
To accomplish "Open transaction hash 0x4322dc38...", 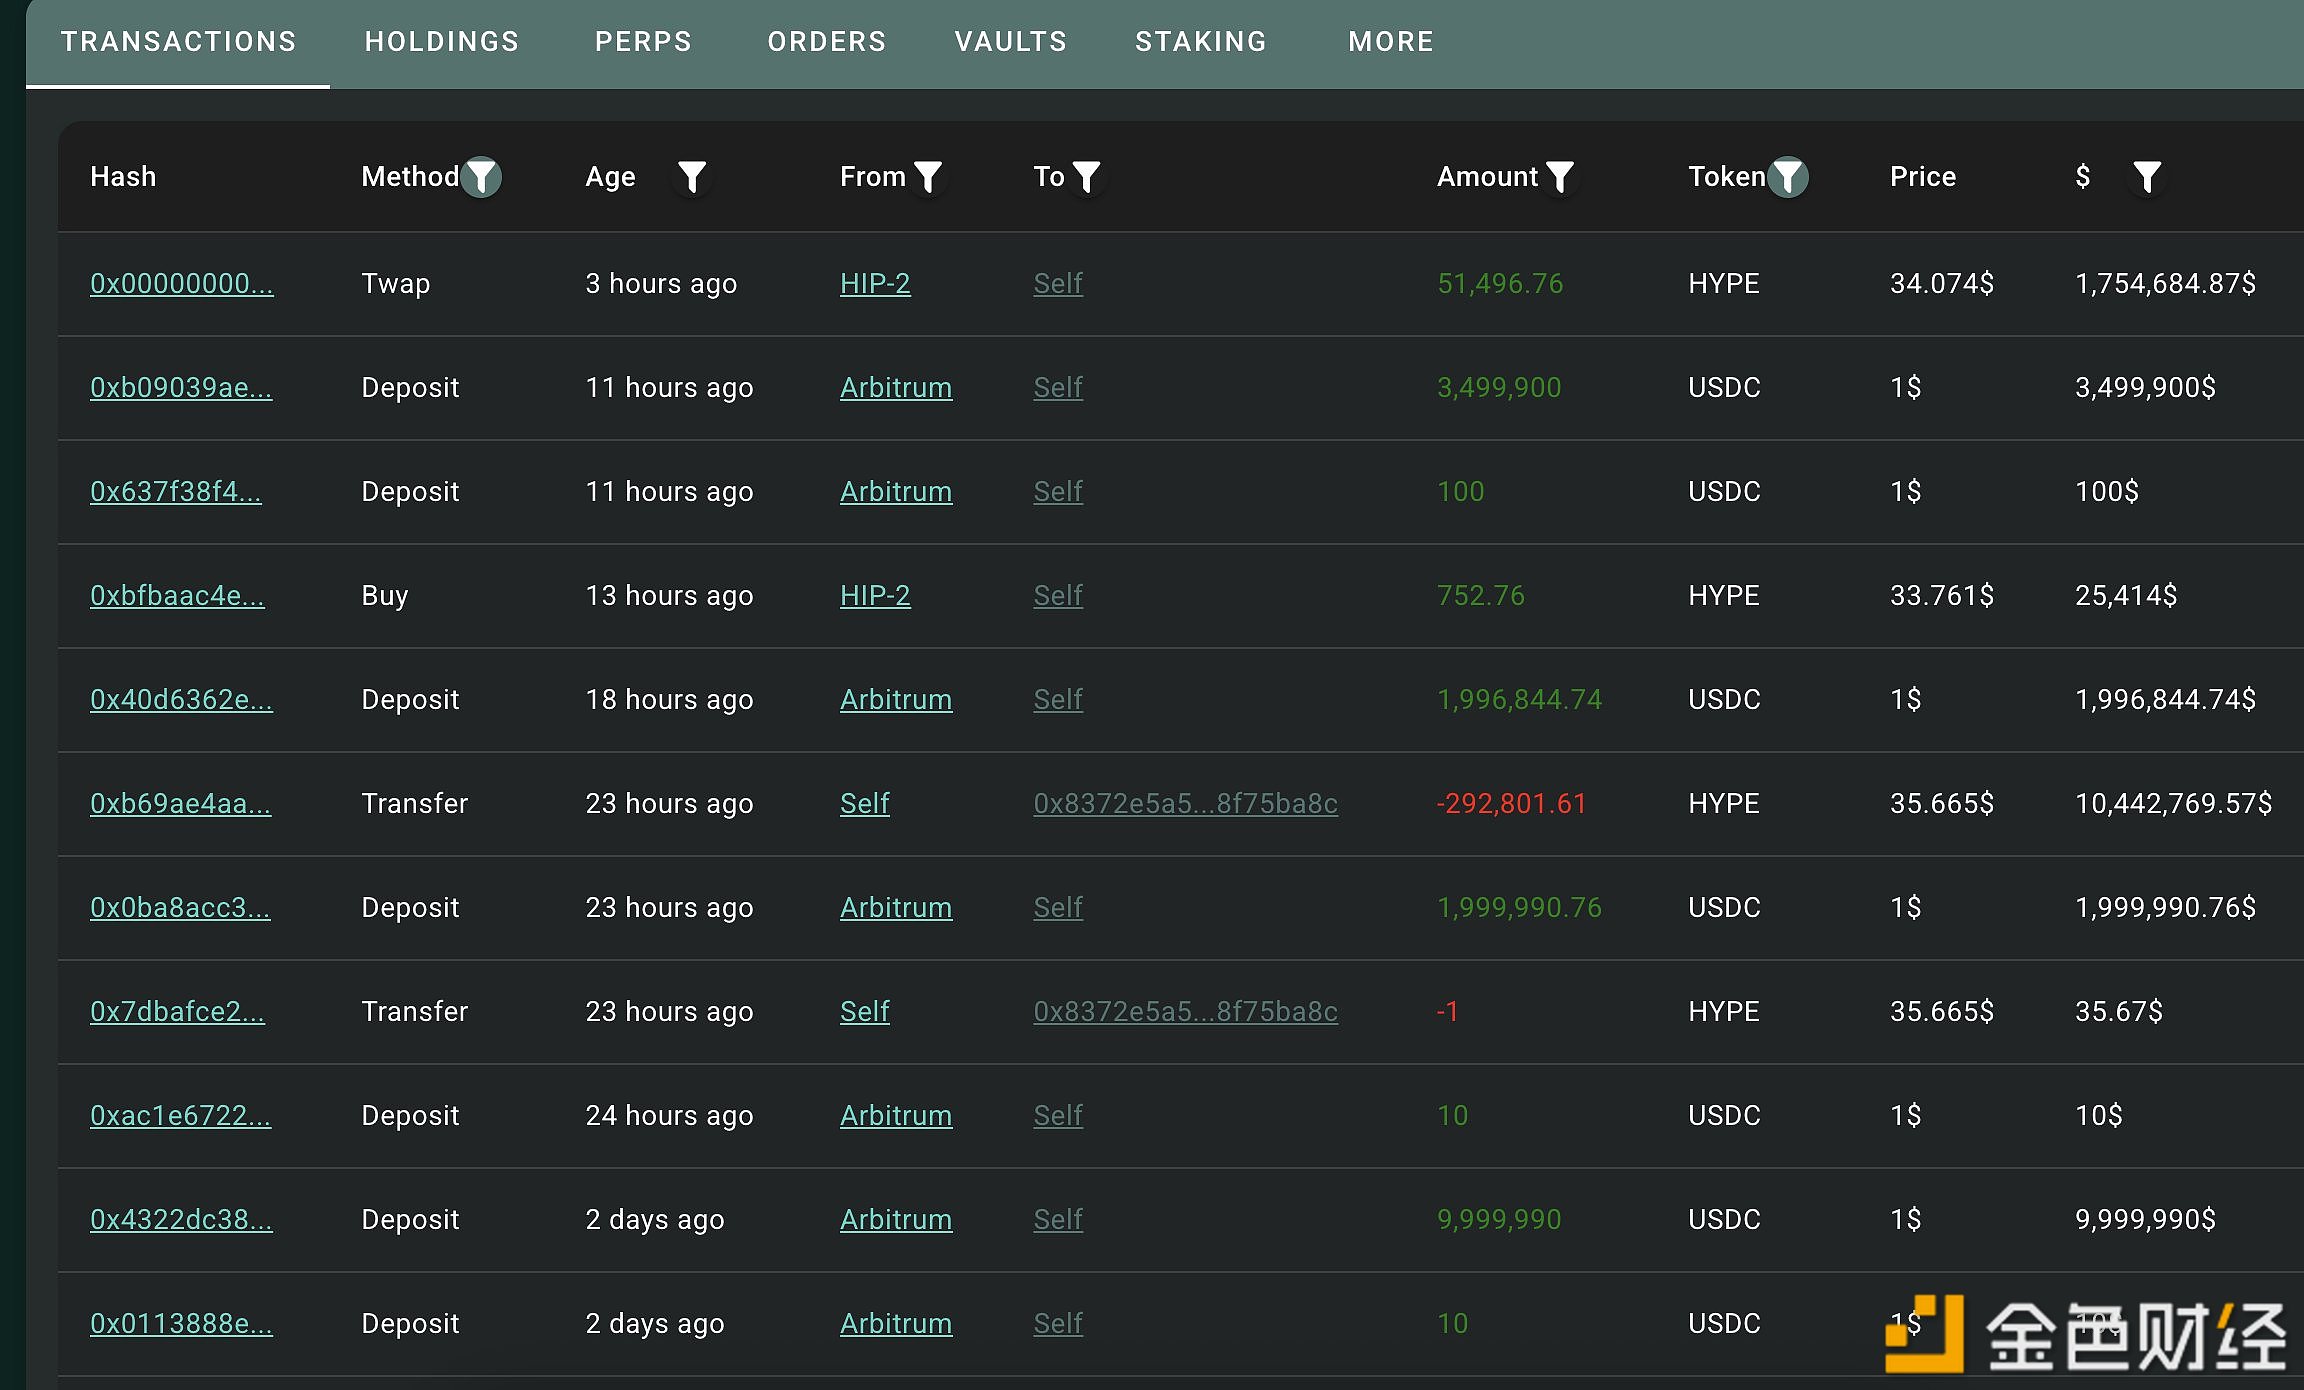I will pos(181,1220).
